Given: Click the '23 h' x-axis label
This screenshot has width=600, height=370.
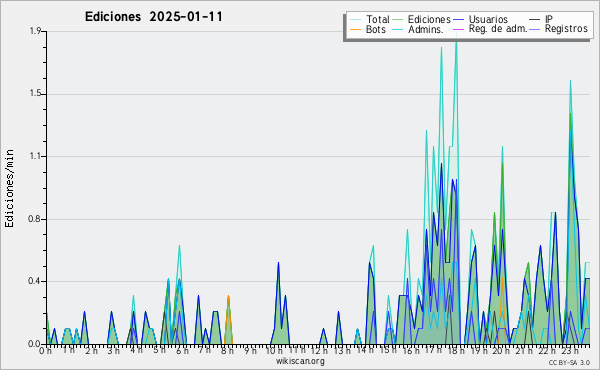Looking at the screenshot, I should (x=570, y=350).
